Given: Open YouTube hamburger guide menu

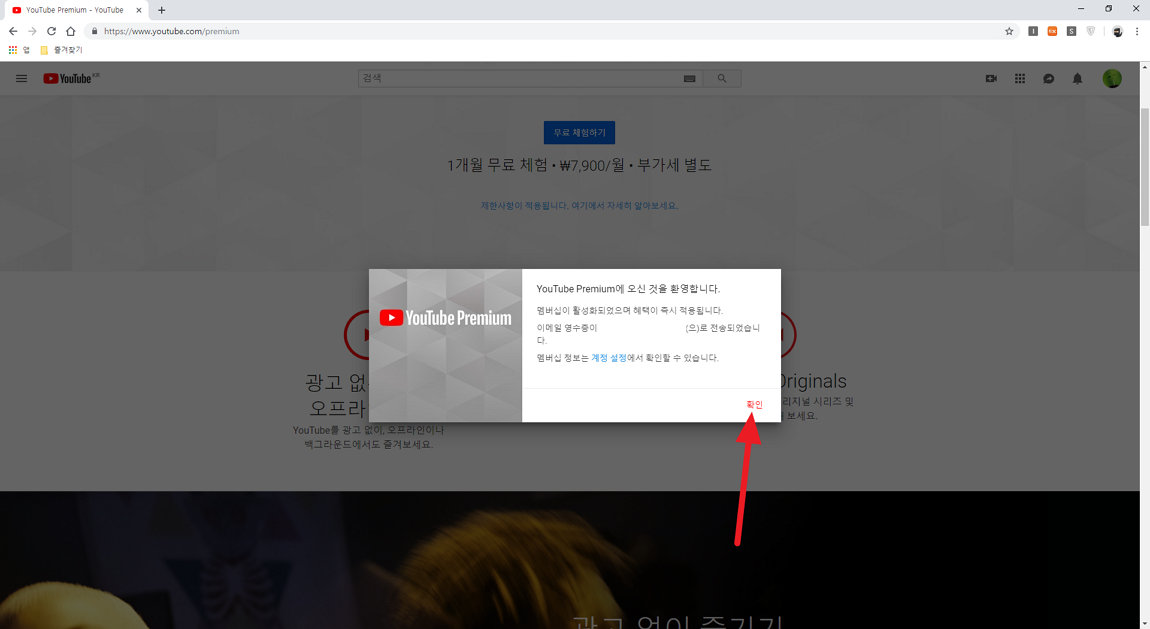Looking at the screenshot, I should click(x=21, y=78).
